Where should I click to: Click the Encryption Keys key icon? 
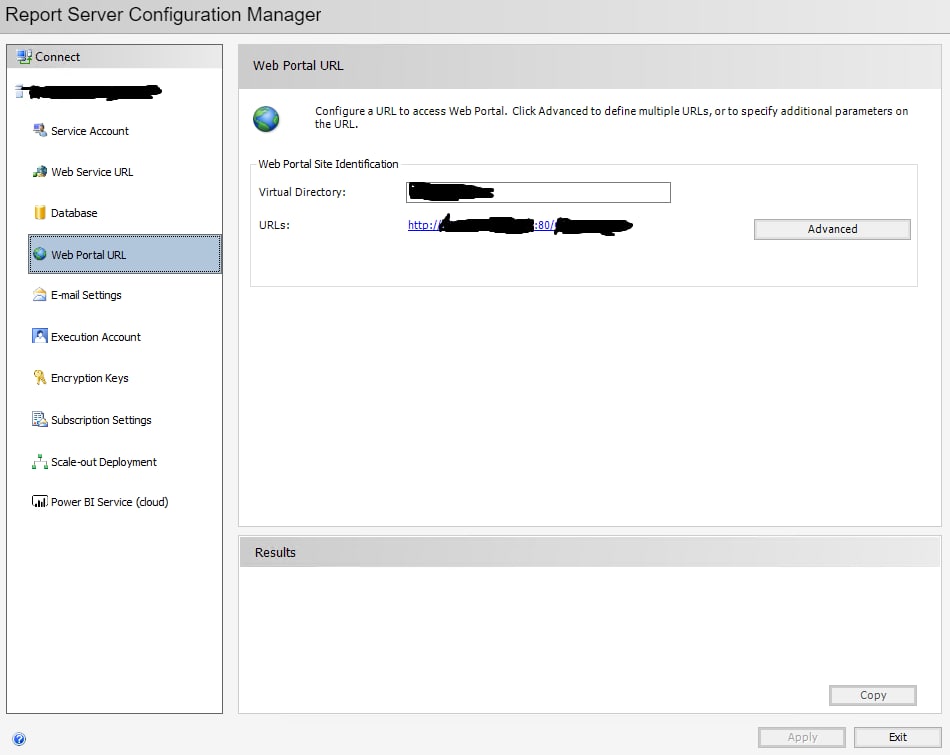[x=40, y=378]
